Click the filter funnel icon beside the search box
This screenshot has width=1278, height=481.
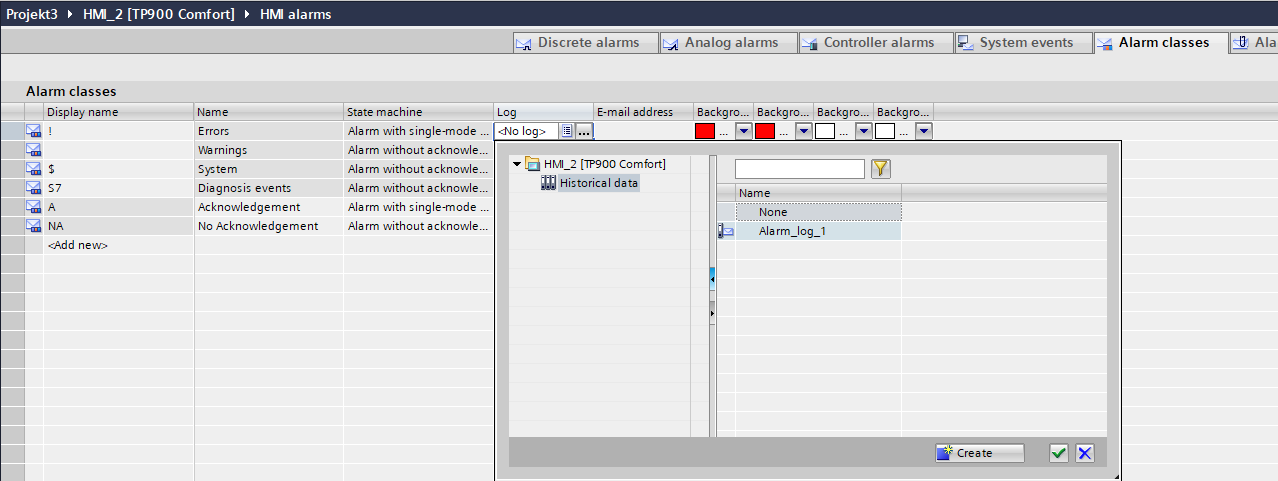point(880,169)
